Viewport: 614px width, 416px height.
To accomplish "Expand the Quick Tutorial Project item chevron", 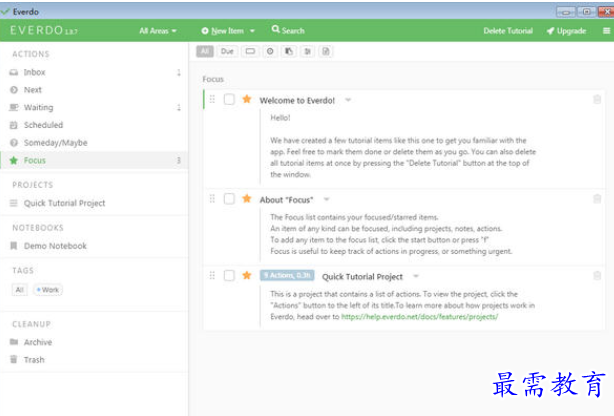I will [416, 276].
